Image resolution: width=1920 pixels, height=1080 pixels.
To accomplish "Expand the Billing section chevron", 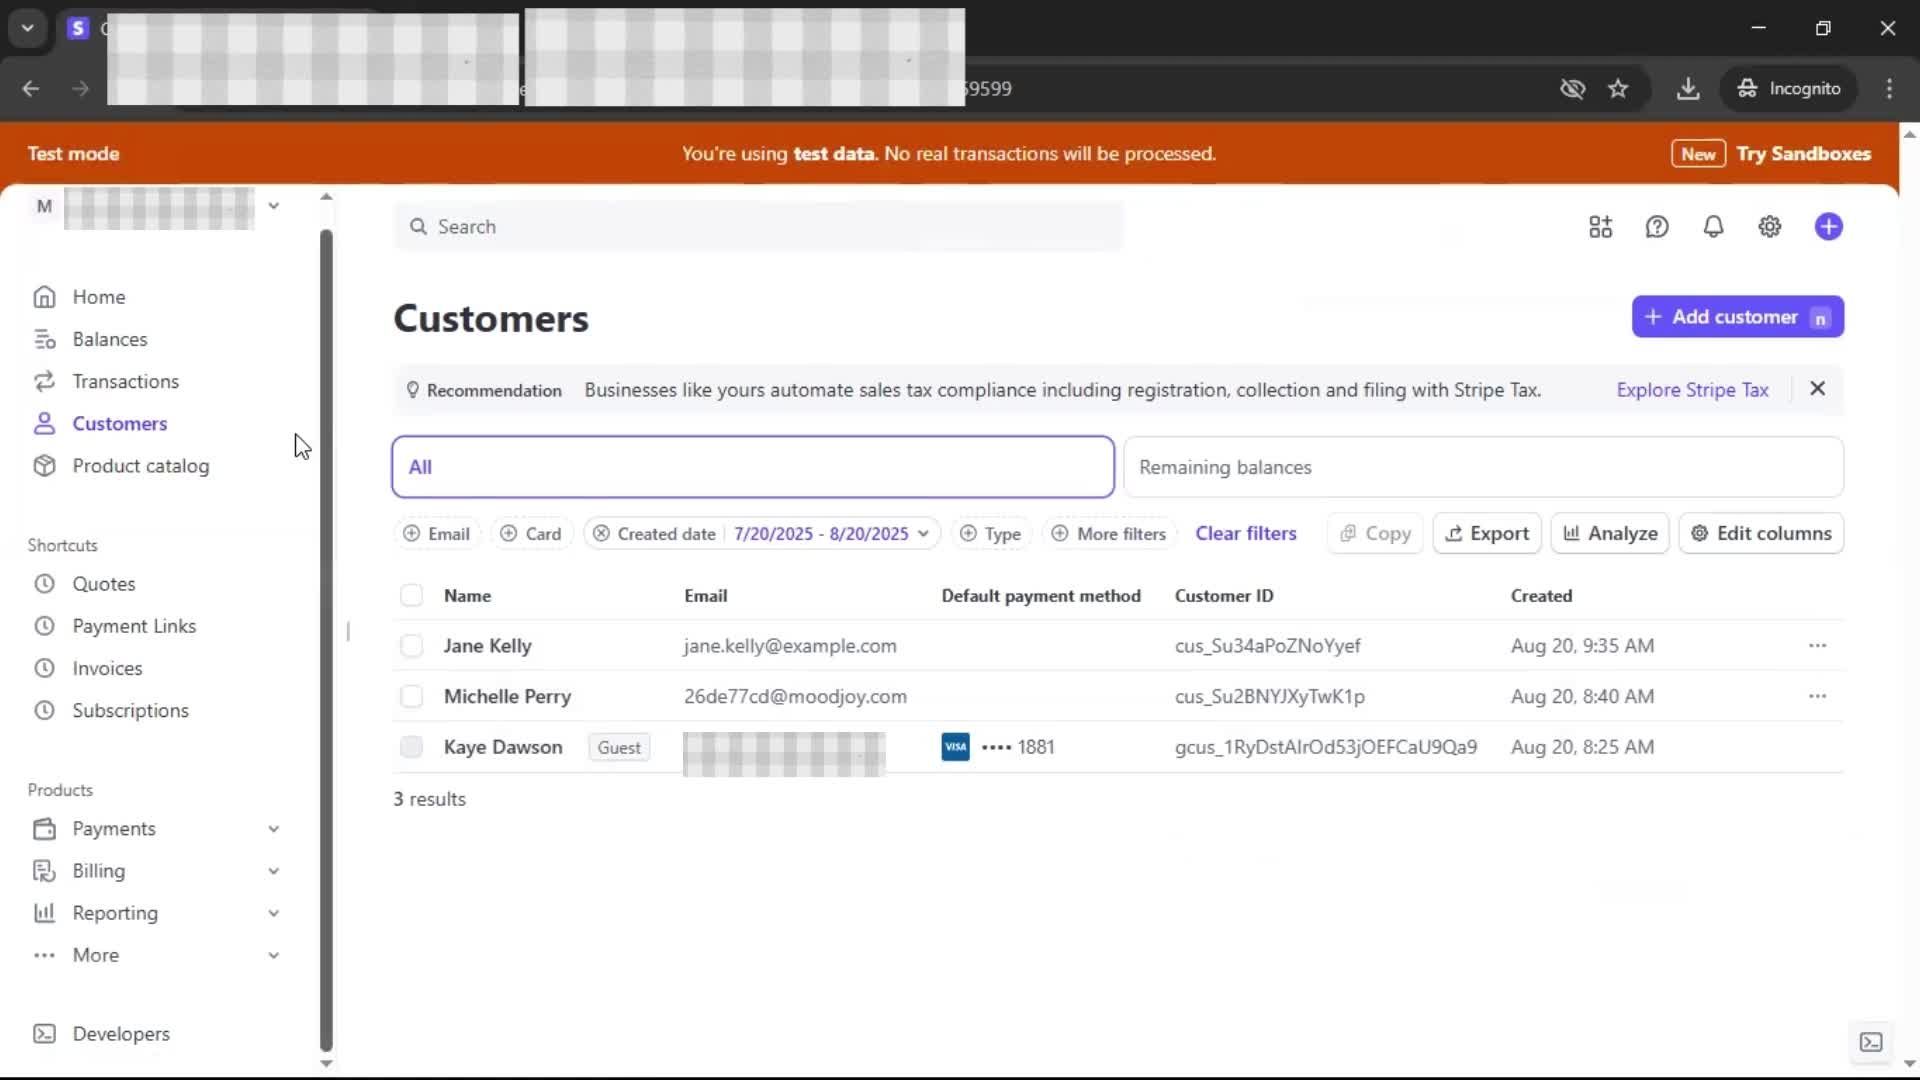I will (x=273, y=871).
